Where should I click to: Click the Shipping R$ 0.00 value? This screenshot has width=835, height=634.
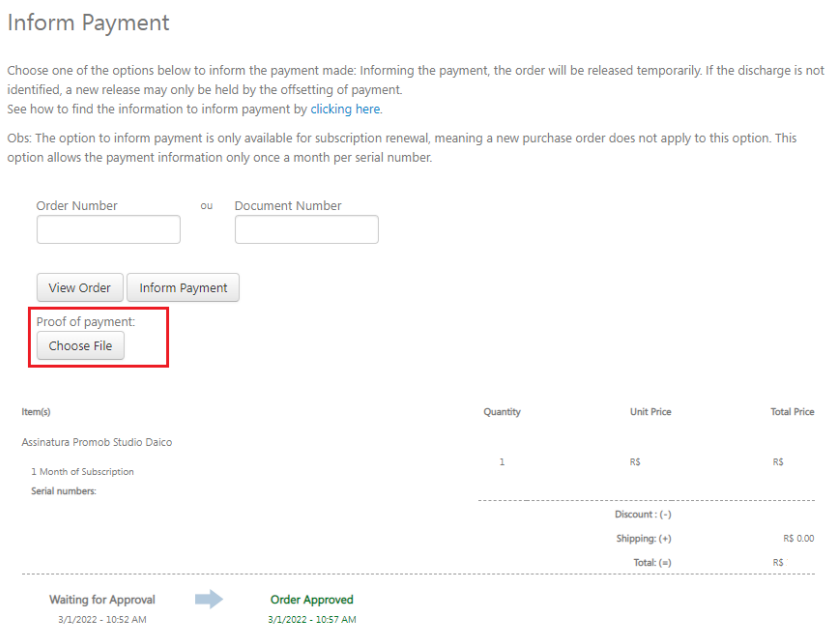[799, 538]
